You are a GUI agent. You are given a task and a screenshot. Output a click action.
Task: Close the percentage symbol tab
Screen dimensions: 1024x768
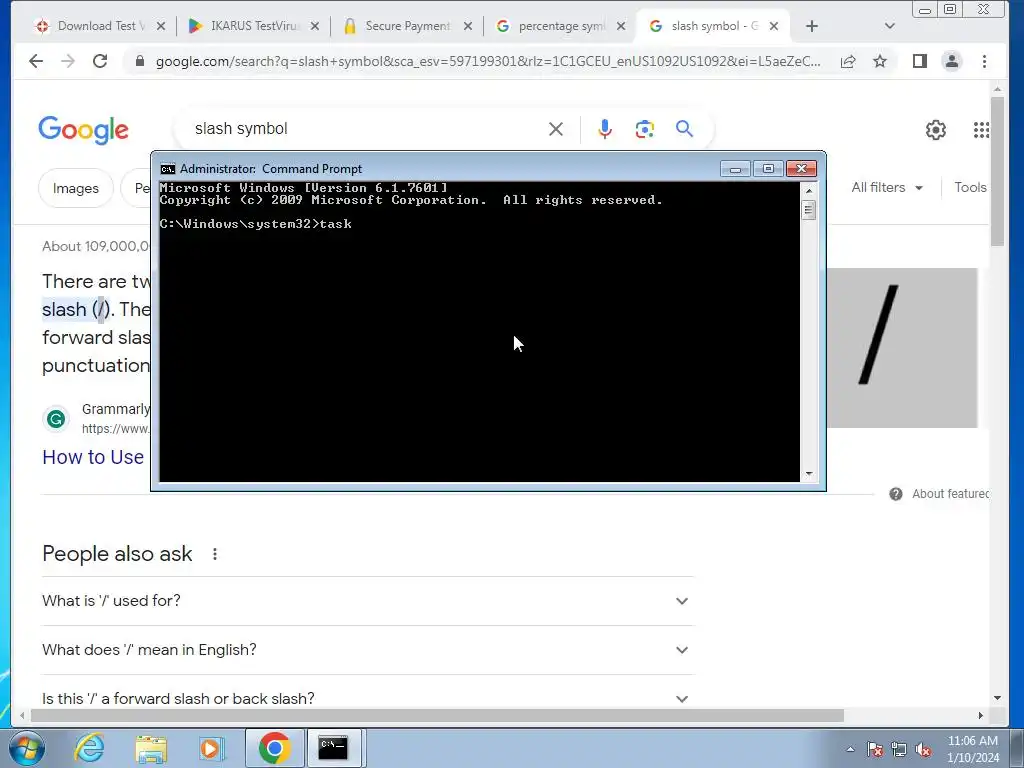click(621, 26)
